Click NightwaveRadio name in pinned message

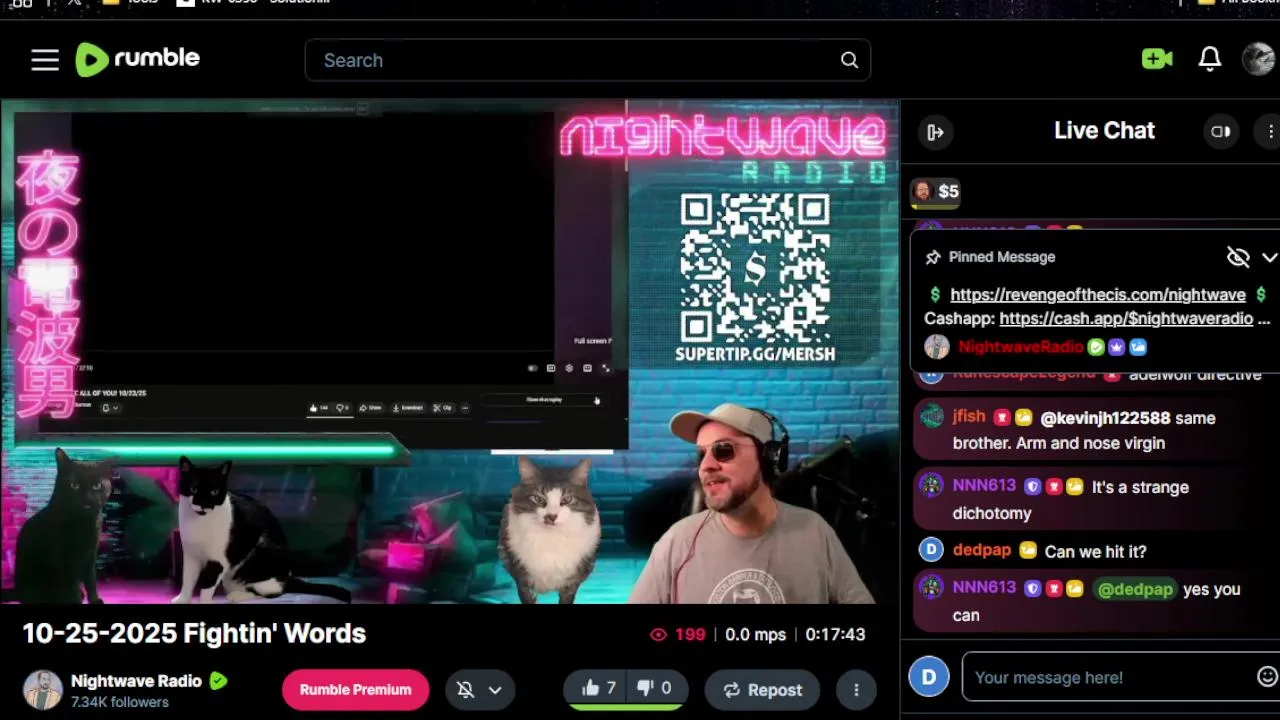1020,346
